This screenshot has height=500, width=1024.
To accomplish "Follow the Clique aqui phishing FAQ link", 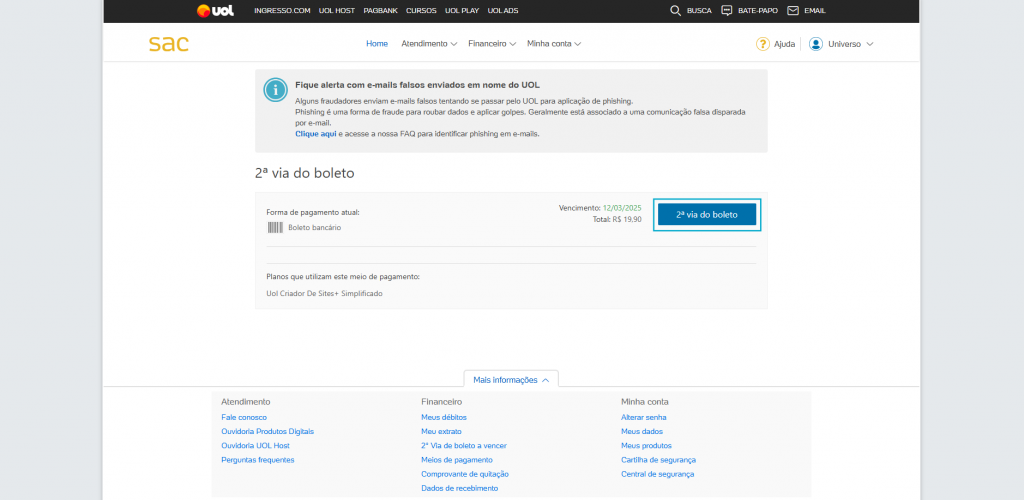I will (315, 133).
